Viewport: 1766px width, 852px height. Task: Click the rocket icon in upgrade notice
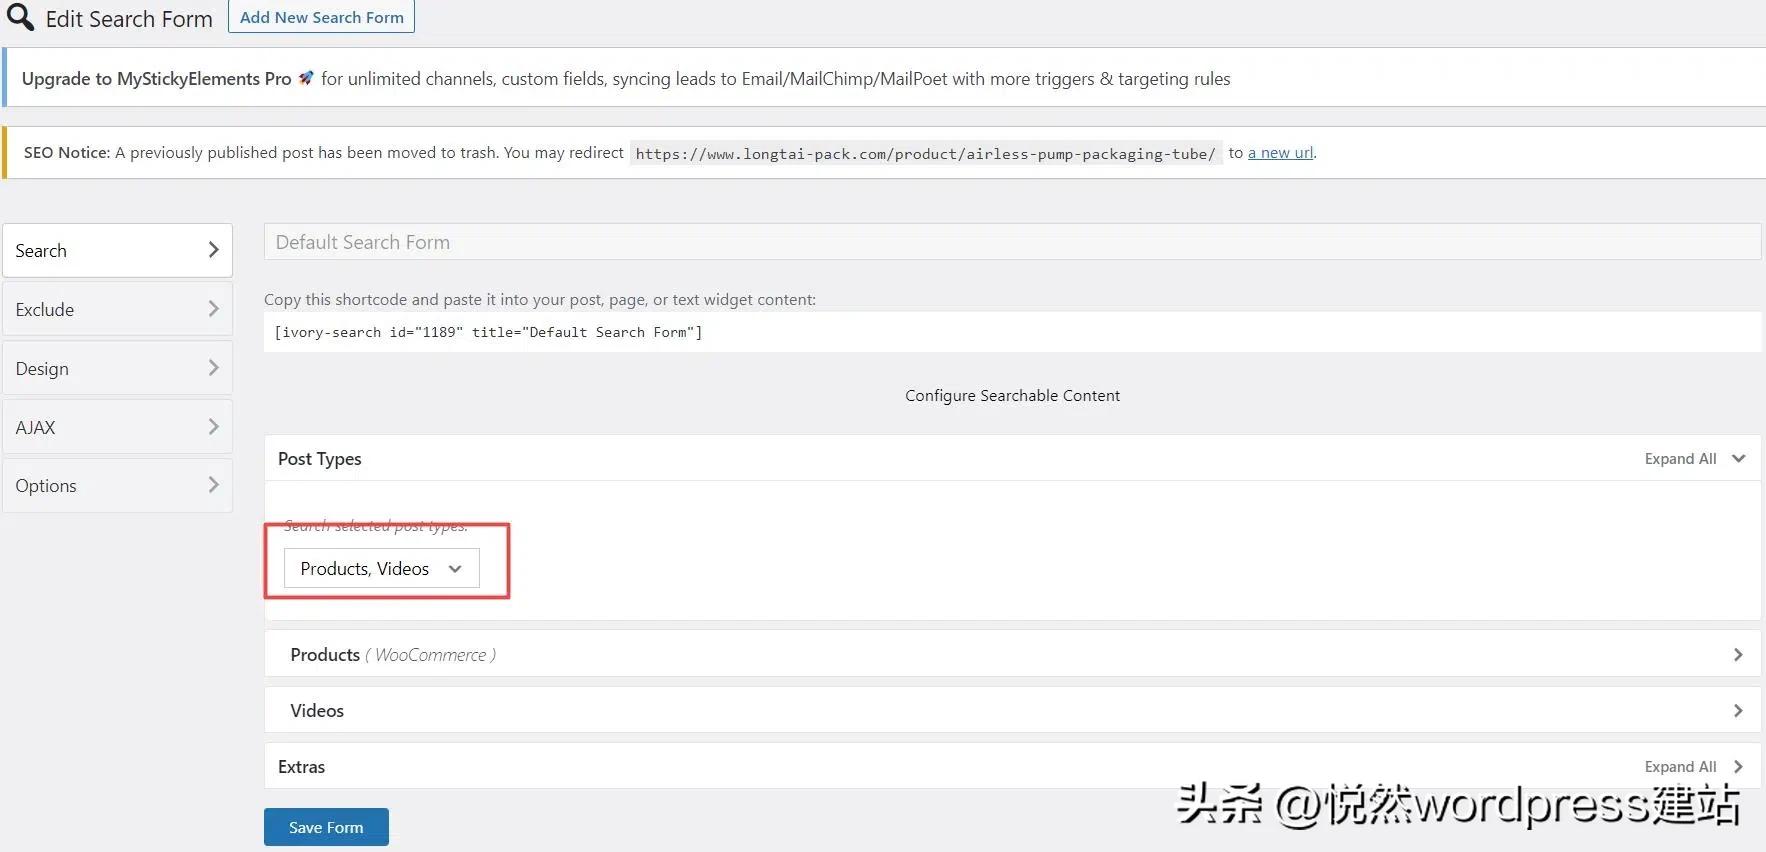click(306, 78)
